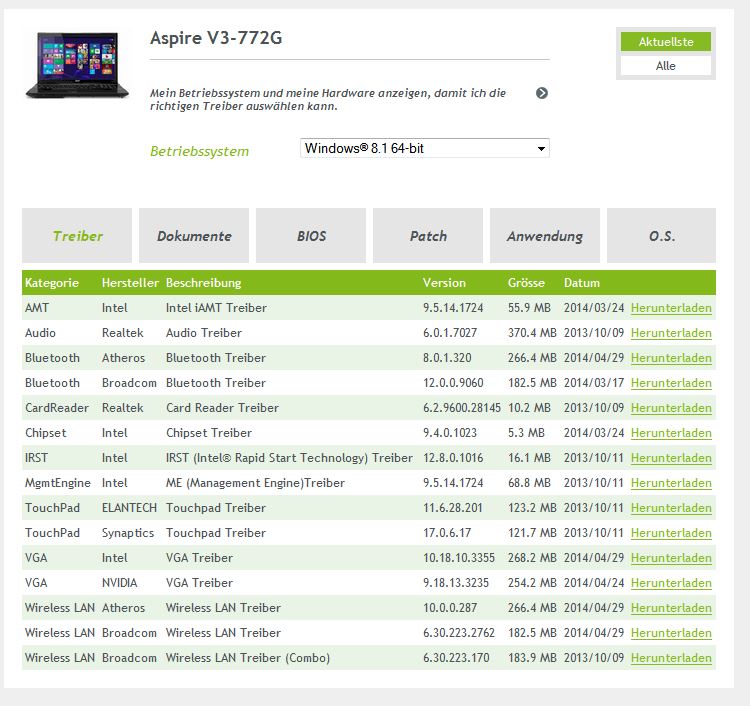The height and width of the screenshot is (706, 750).
Task: Open the BIOS tab
Action: coord(311,236)
